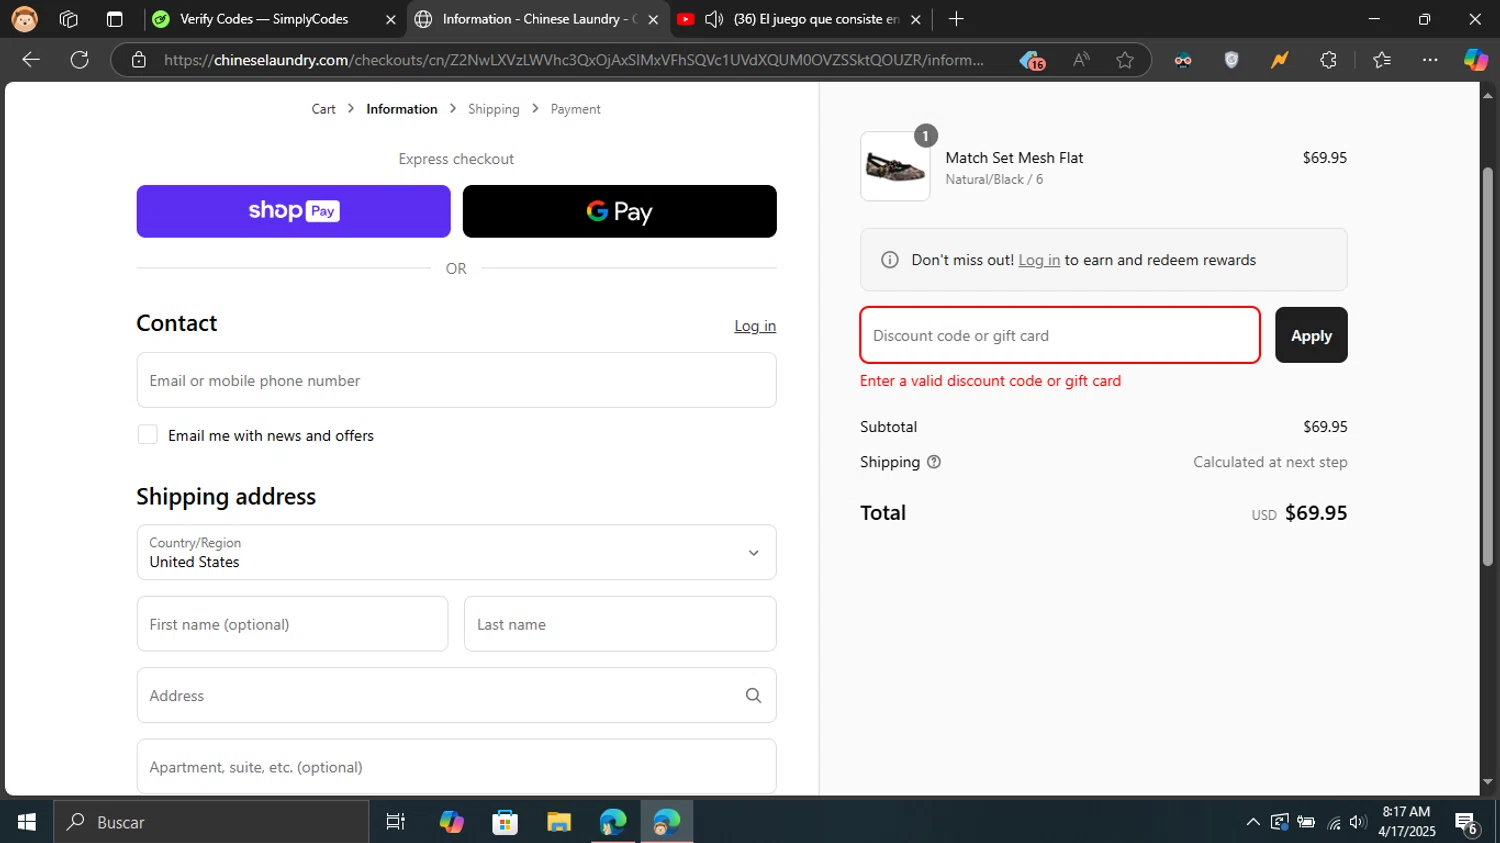Open Edge settings and more menu
1500x843 pixels.
pos(1430,60)
